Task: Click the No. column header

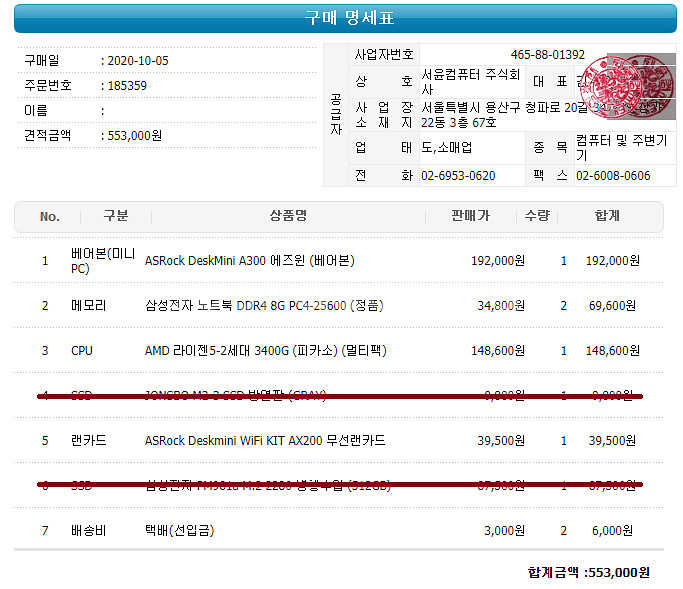Action: [50, 217]
